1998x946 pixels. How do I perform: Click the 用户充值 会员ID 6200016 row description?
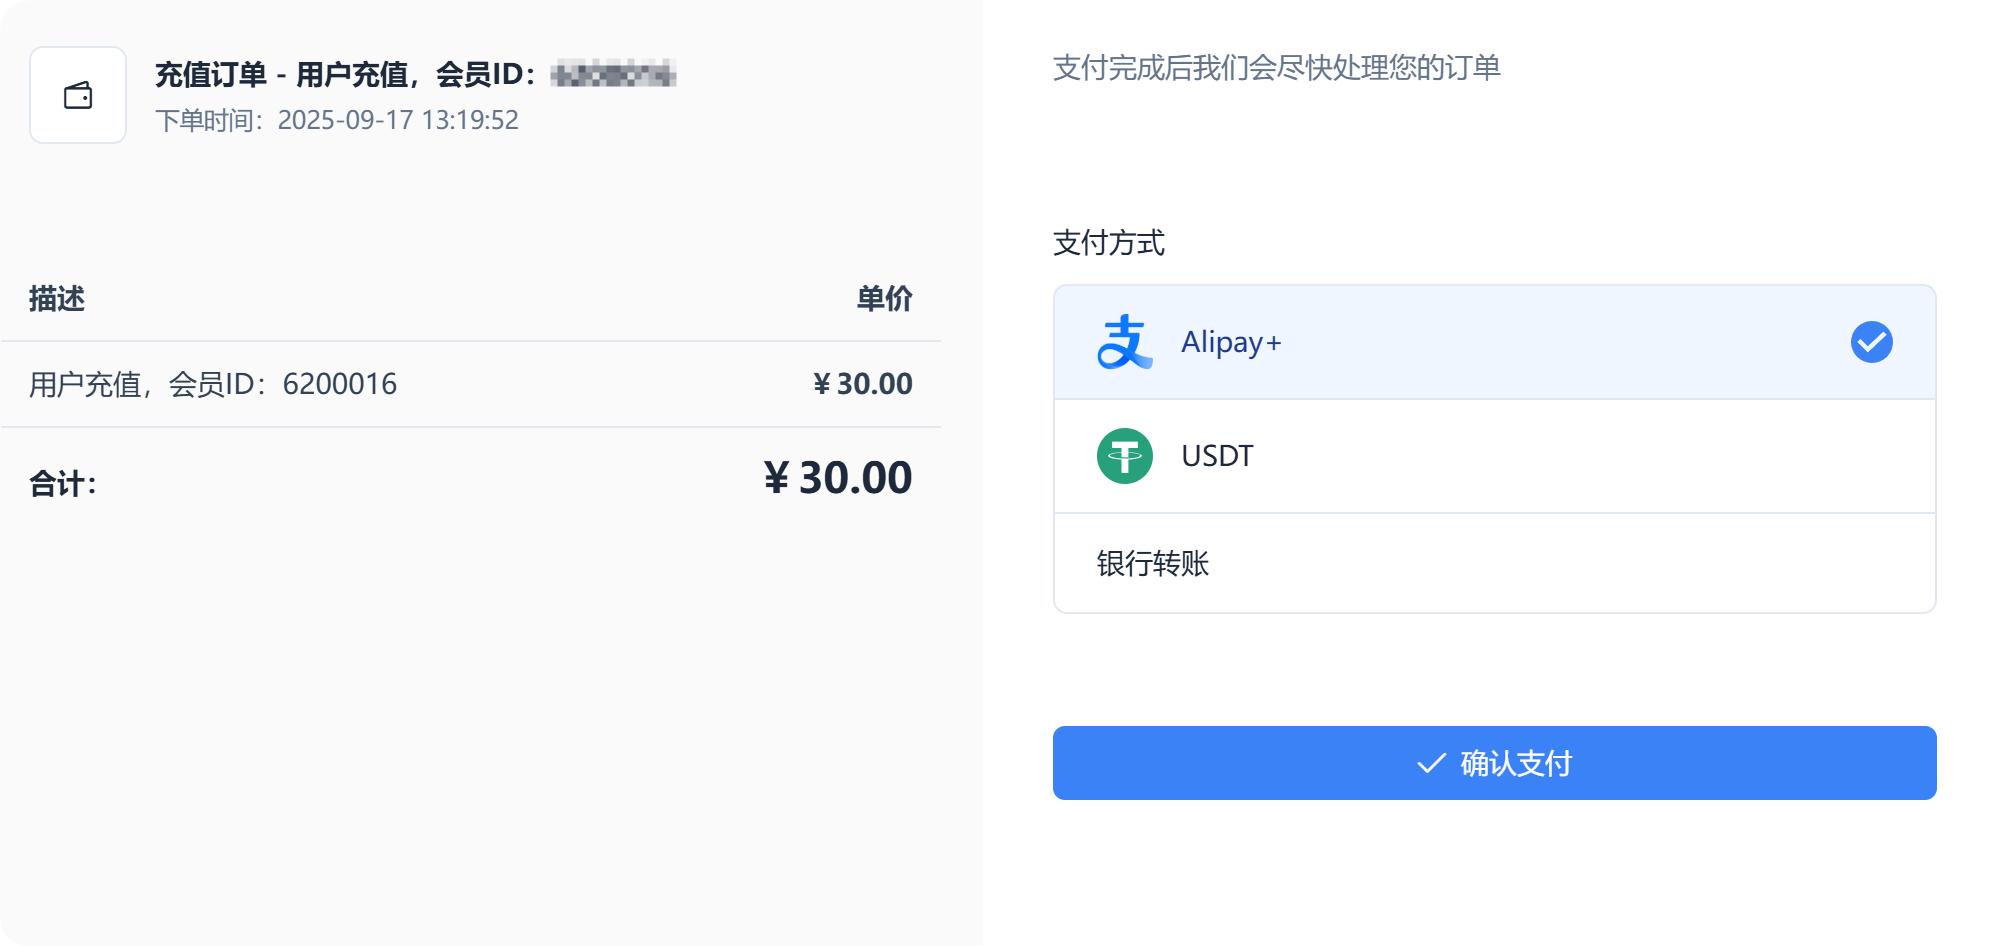pos(213,384)
